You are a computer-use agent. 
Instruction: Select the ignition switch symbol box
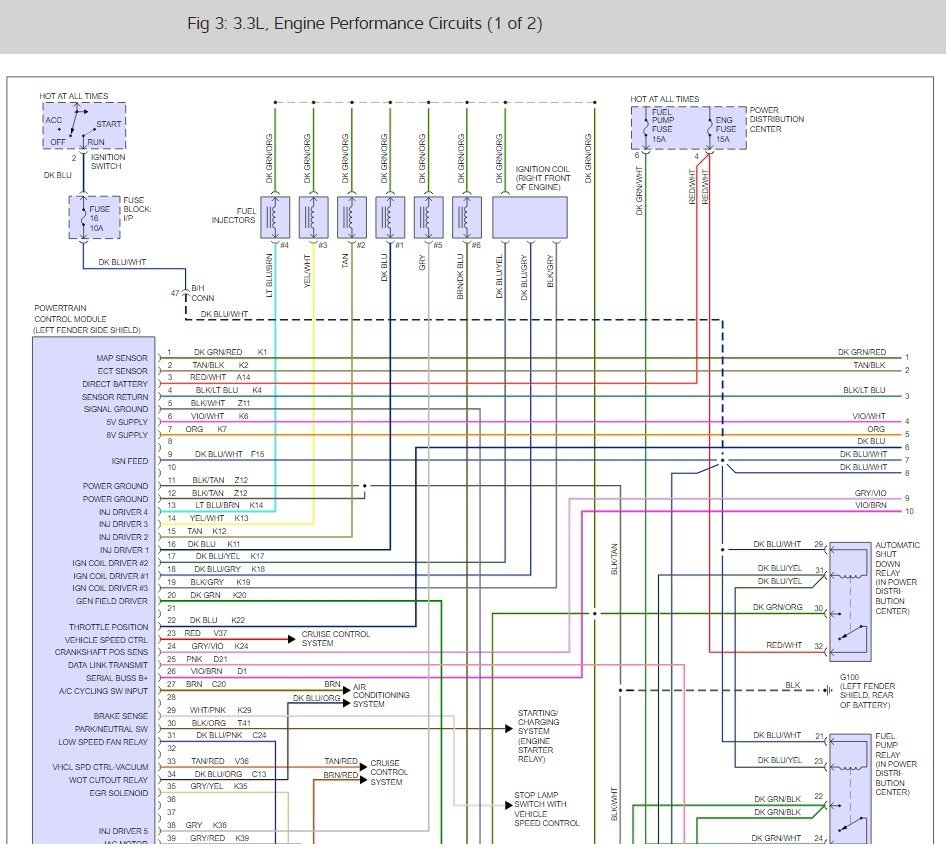[x=84, y=125]
